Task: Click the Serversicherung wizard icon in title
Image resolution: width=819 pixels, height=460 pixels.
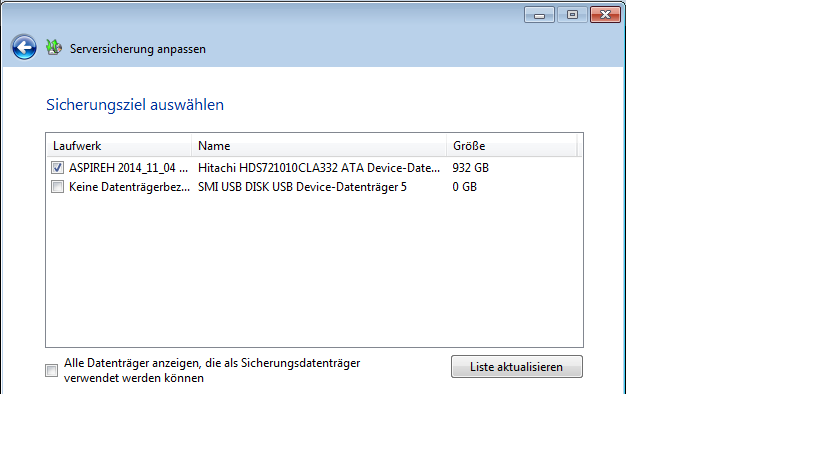Action: [x=53, y=48]
